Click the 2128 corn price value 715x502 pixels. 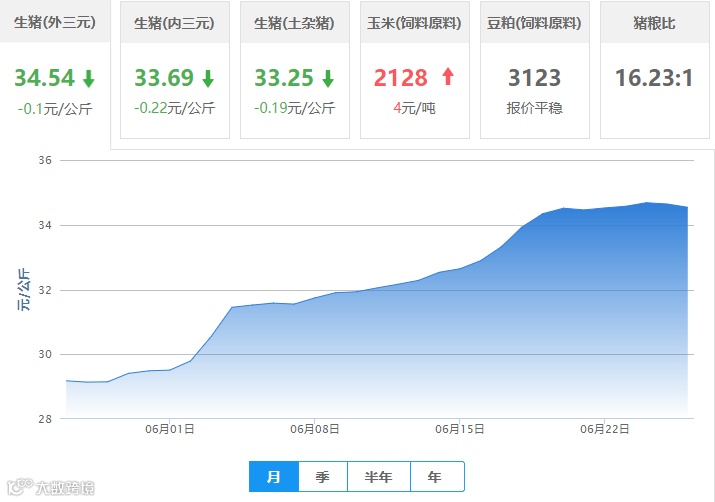click(x=401, y=78)
